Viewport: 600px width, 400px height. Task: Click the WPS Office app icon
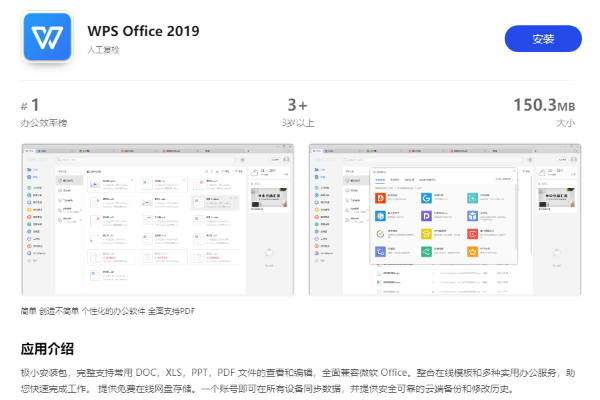47,37
